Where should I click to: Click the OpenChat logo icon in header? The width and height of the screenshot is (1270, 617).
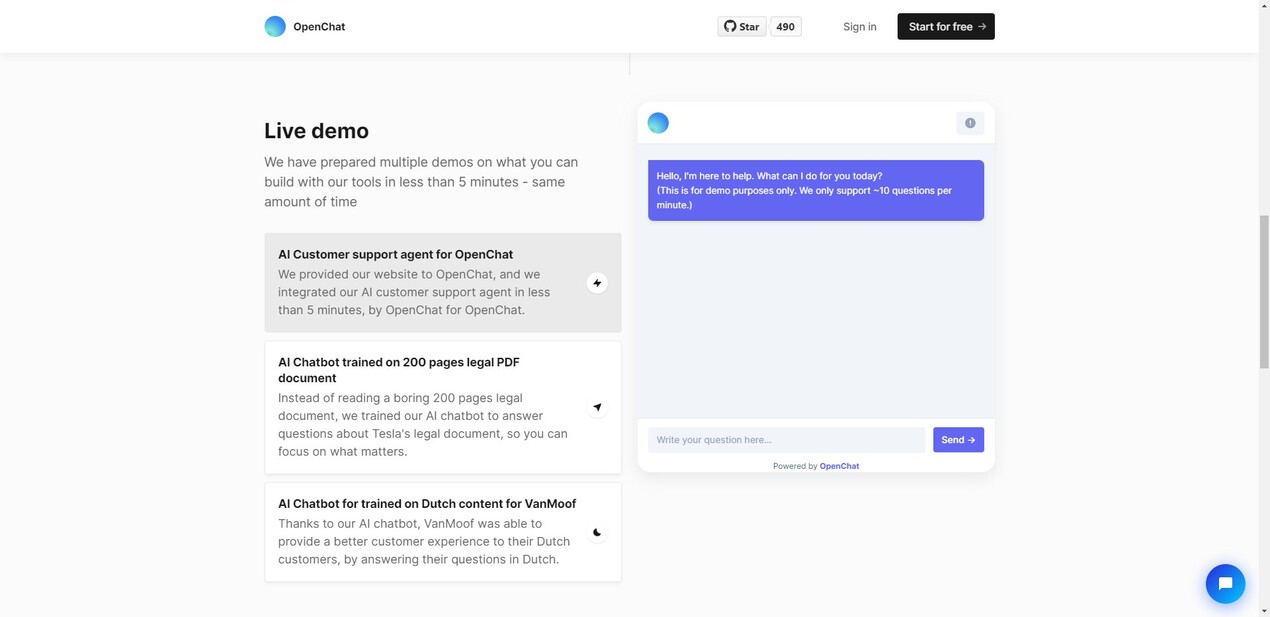click(x=275, y=26)
